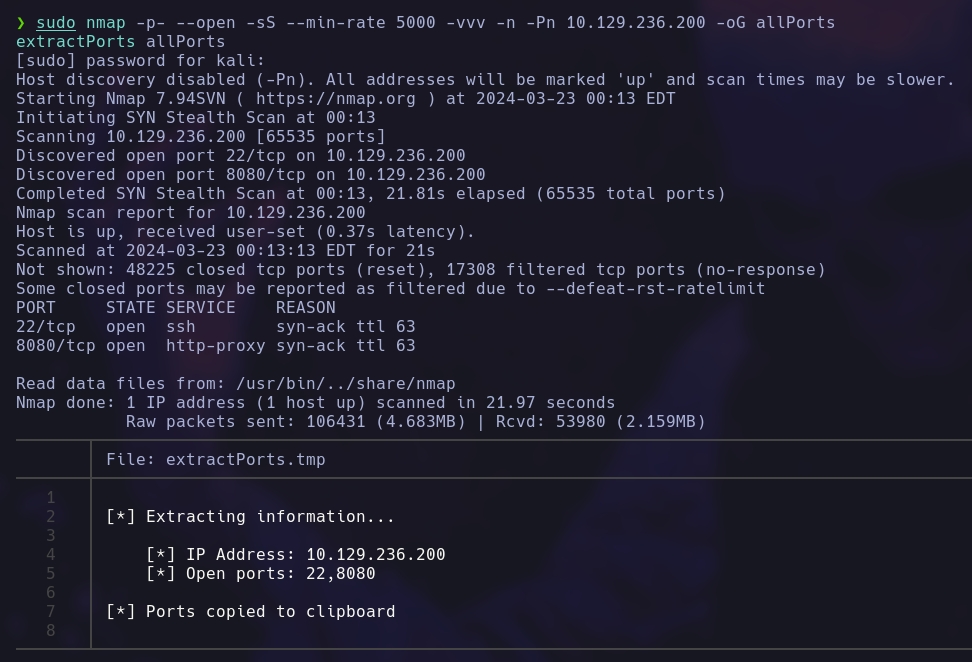Click the green prompt arrow symbol
Screen dimensions: 972x662
pyautogui.click(x=21, y=23)
